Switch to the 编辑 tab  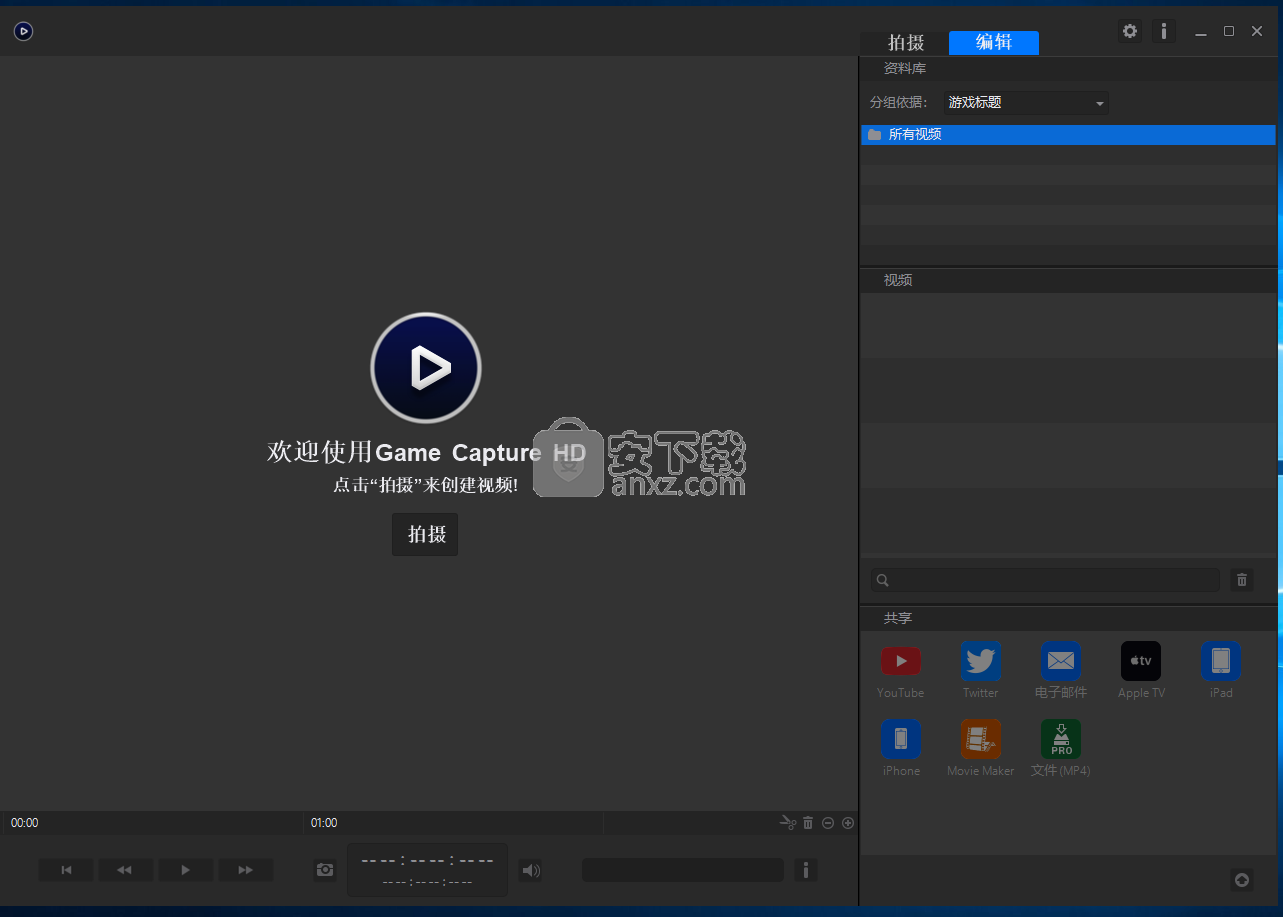pyautogui.click(x=994, y=42)
